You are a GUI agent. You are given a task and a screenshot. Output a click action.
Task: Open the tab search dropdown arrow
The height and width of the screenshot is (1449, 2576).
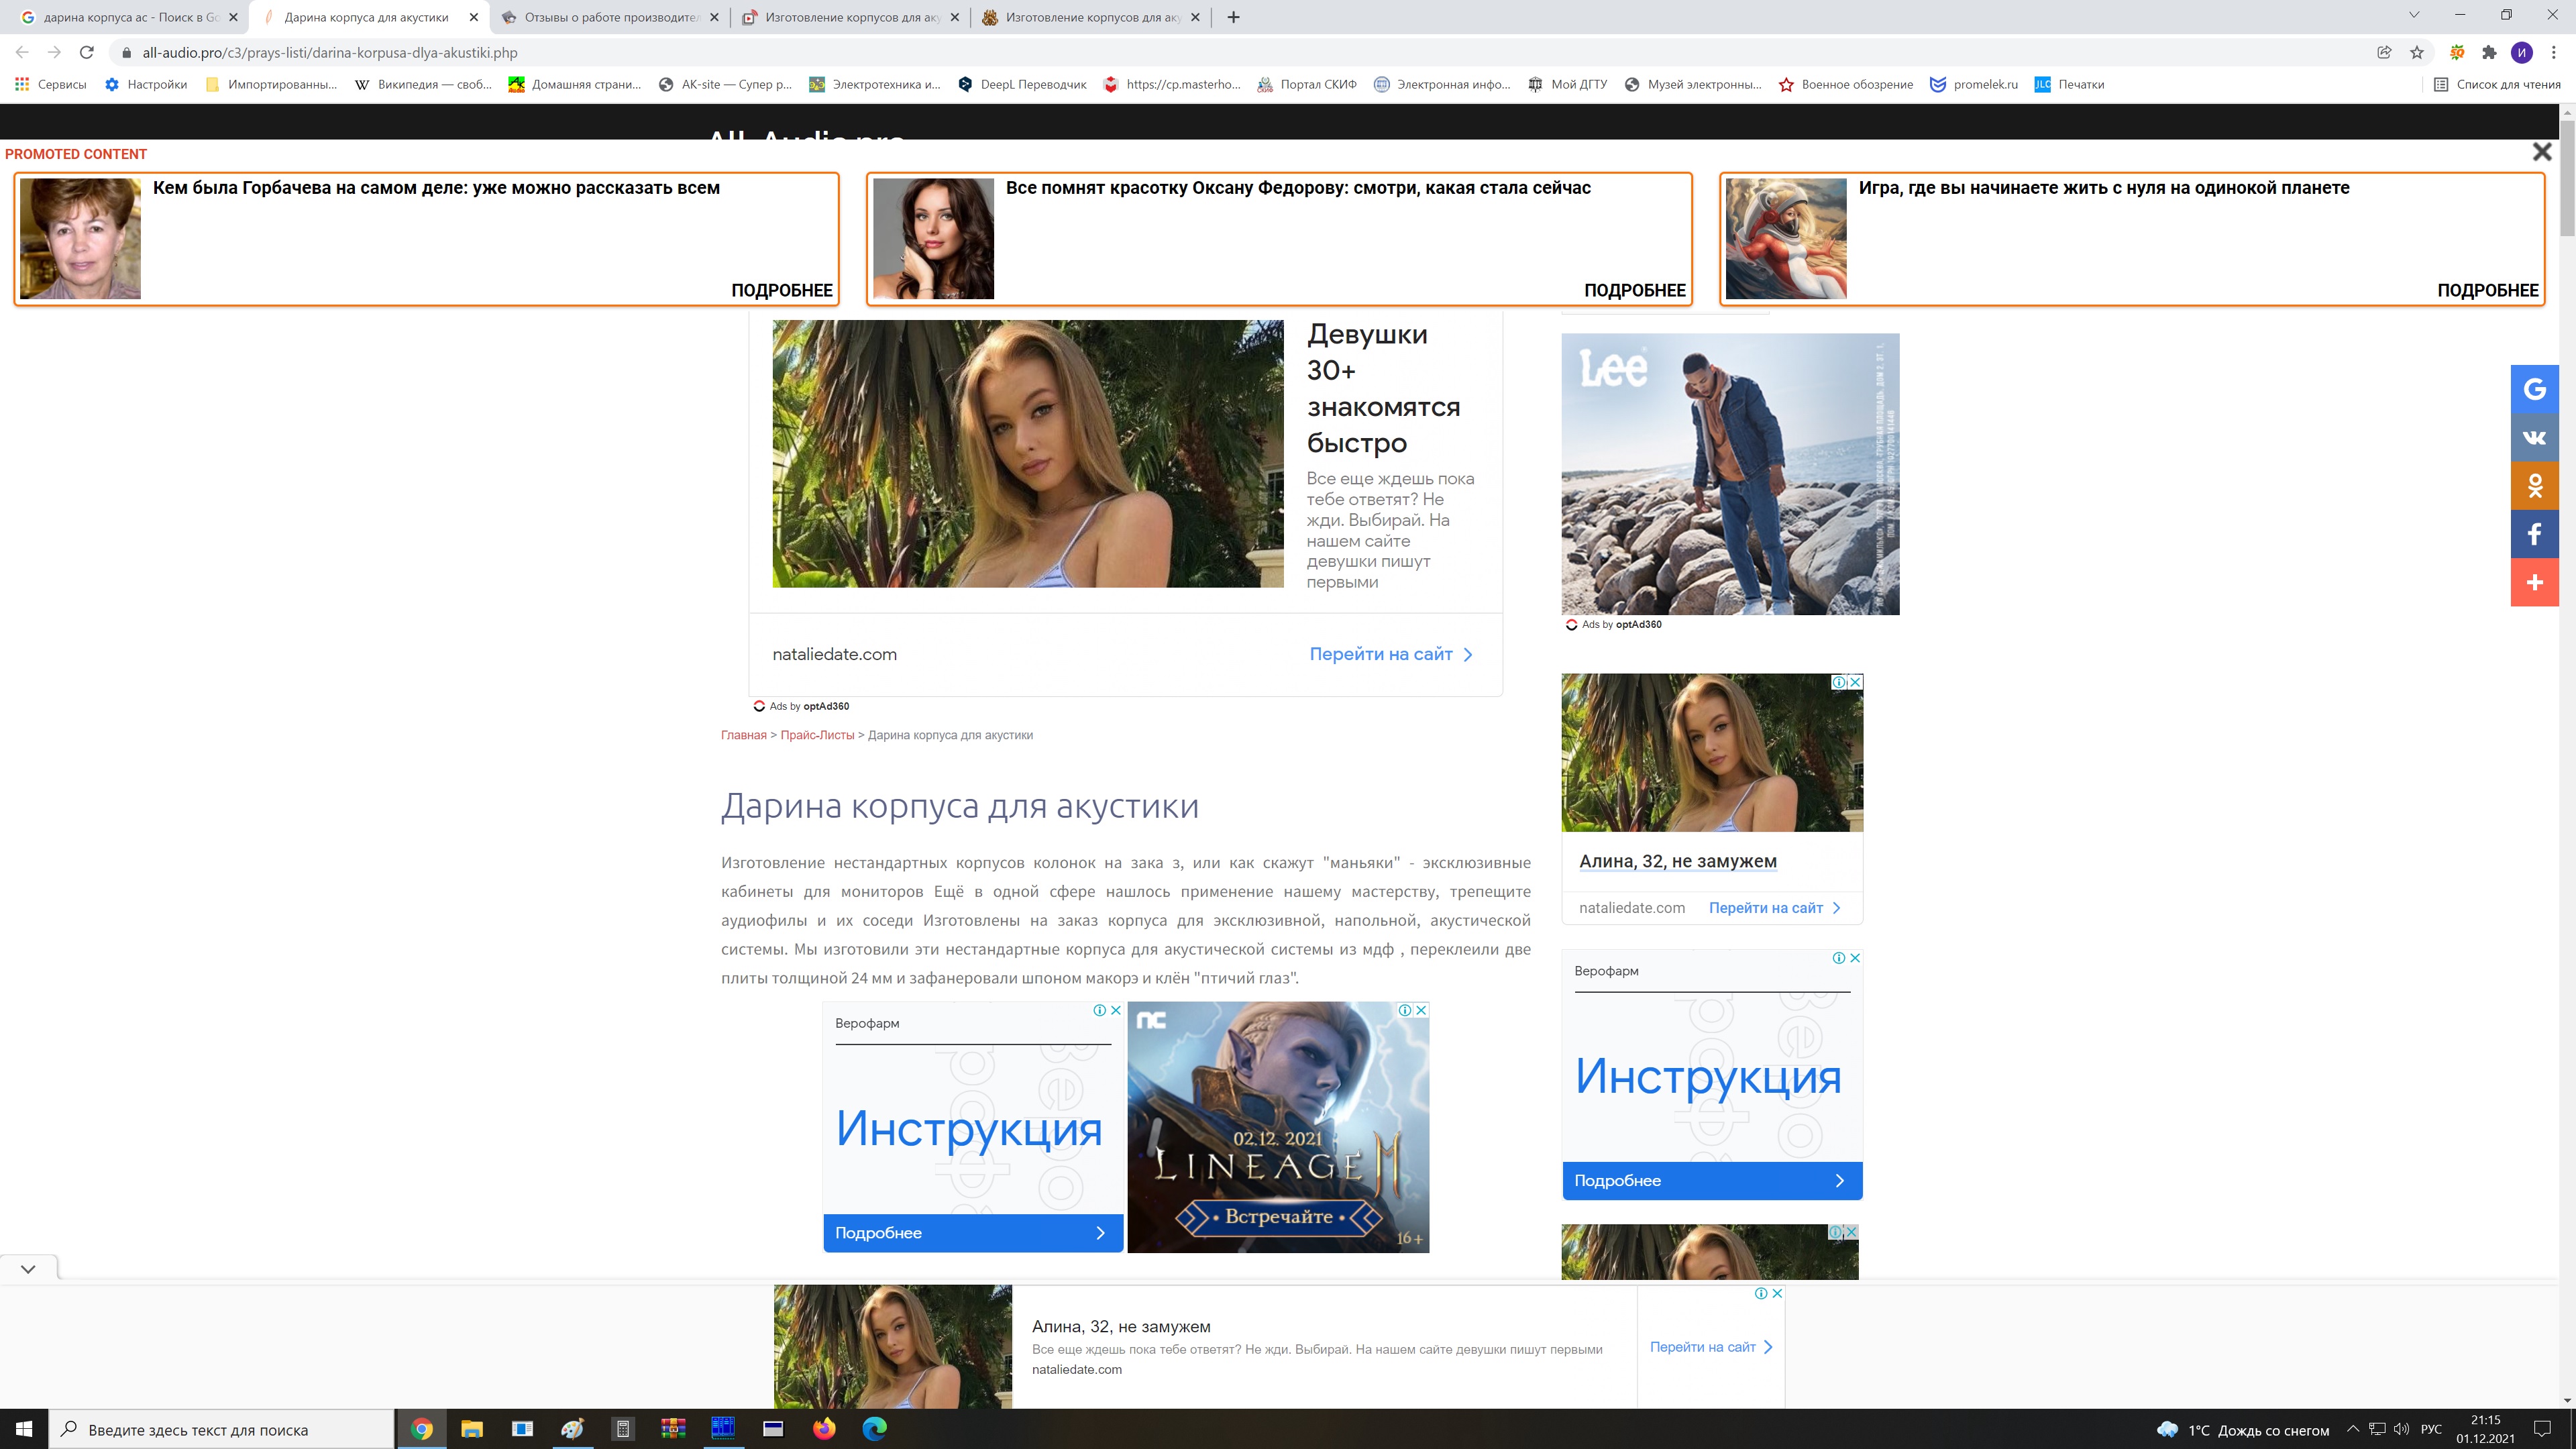tap(2413, 15)
